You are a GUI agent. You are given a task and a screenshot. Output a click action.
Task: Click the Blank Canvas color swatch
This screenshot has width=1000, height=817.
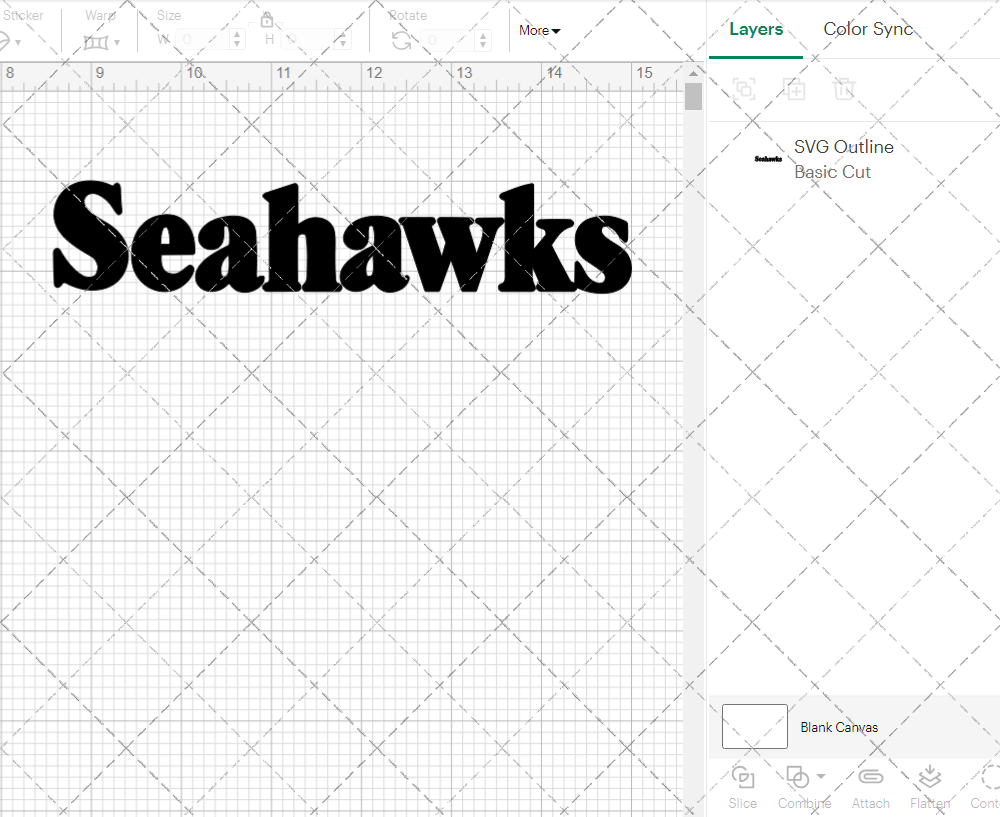pyautogui.click(x=754, y=726)
